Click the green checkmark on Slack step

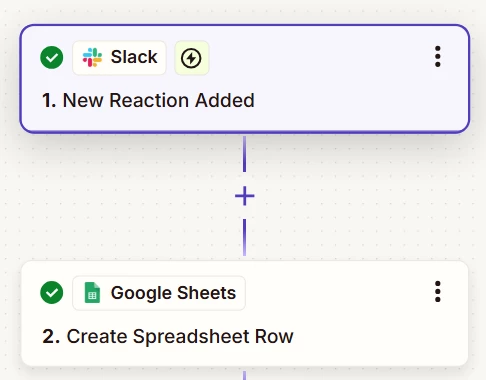[x=52, y=58]
